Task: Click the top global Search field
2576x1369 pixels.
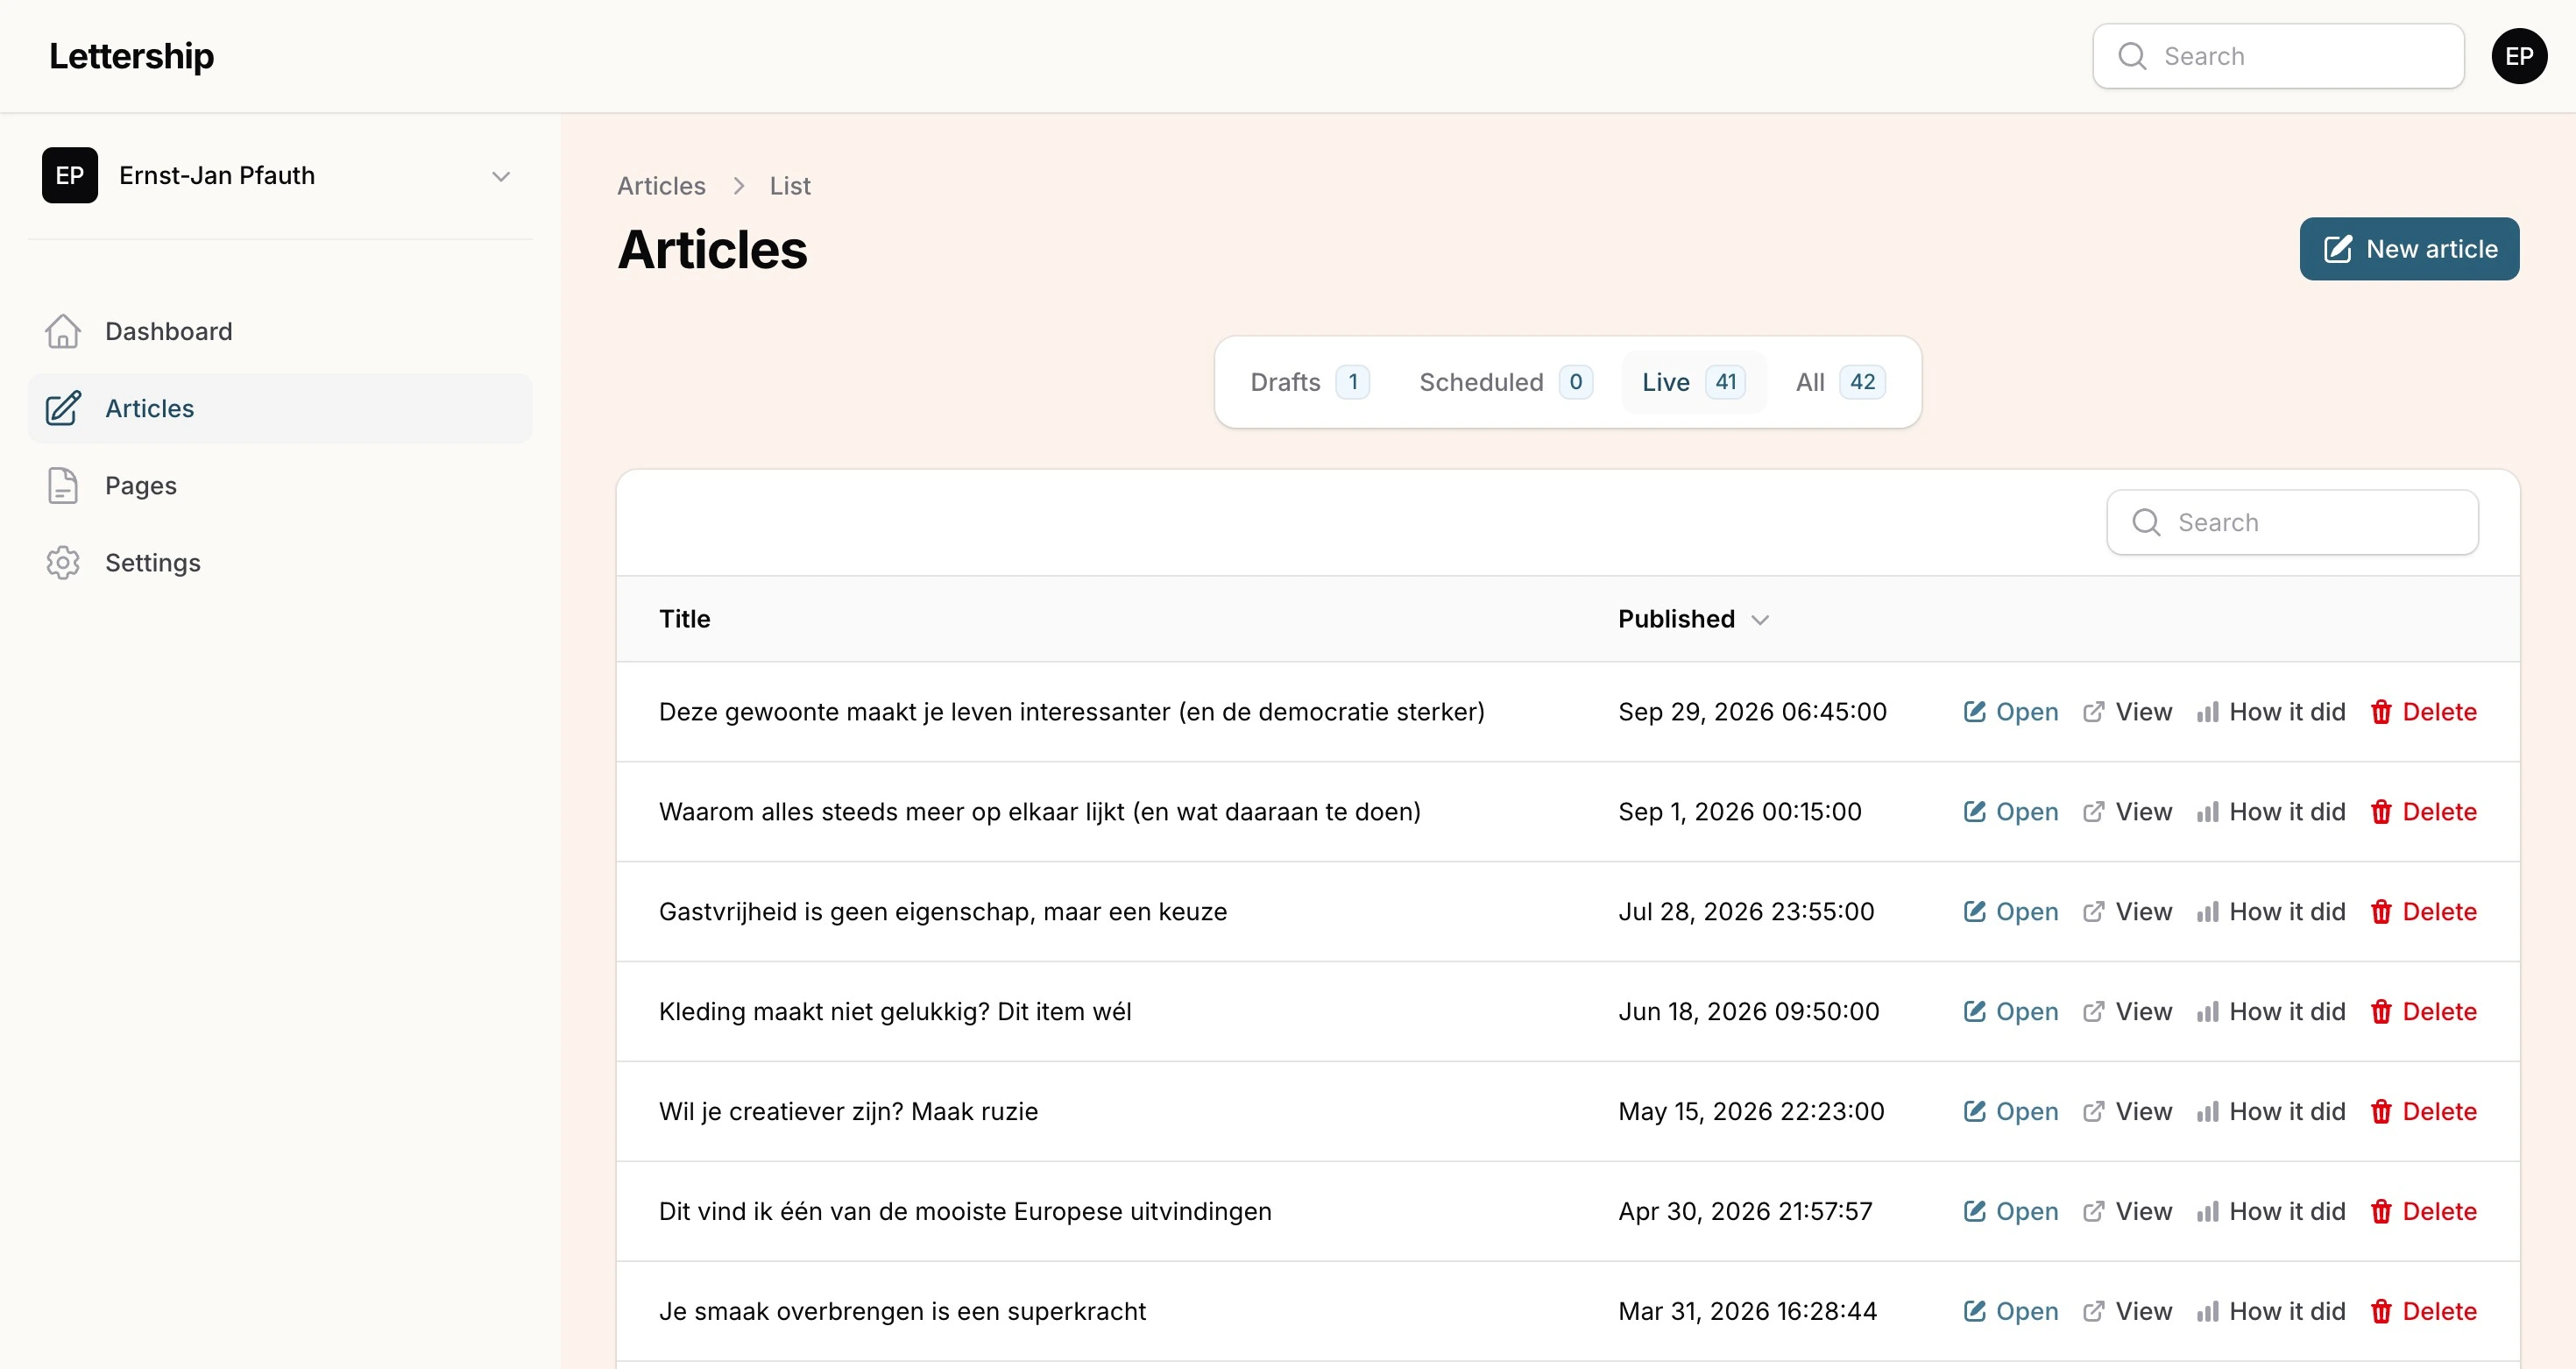Action: [2278, 56]
